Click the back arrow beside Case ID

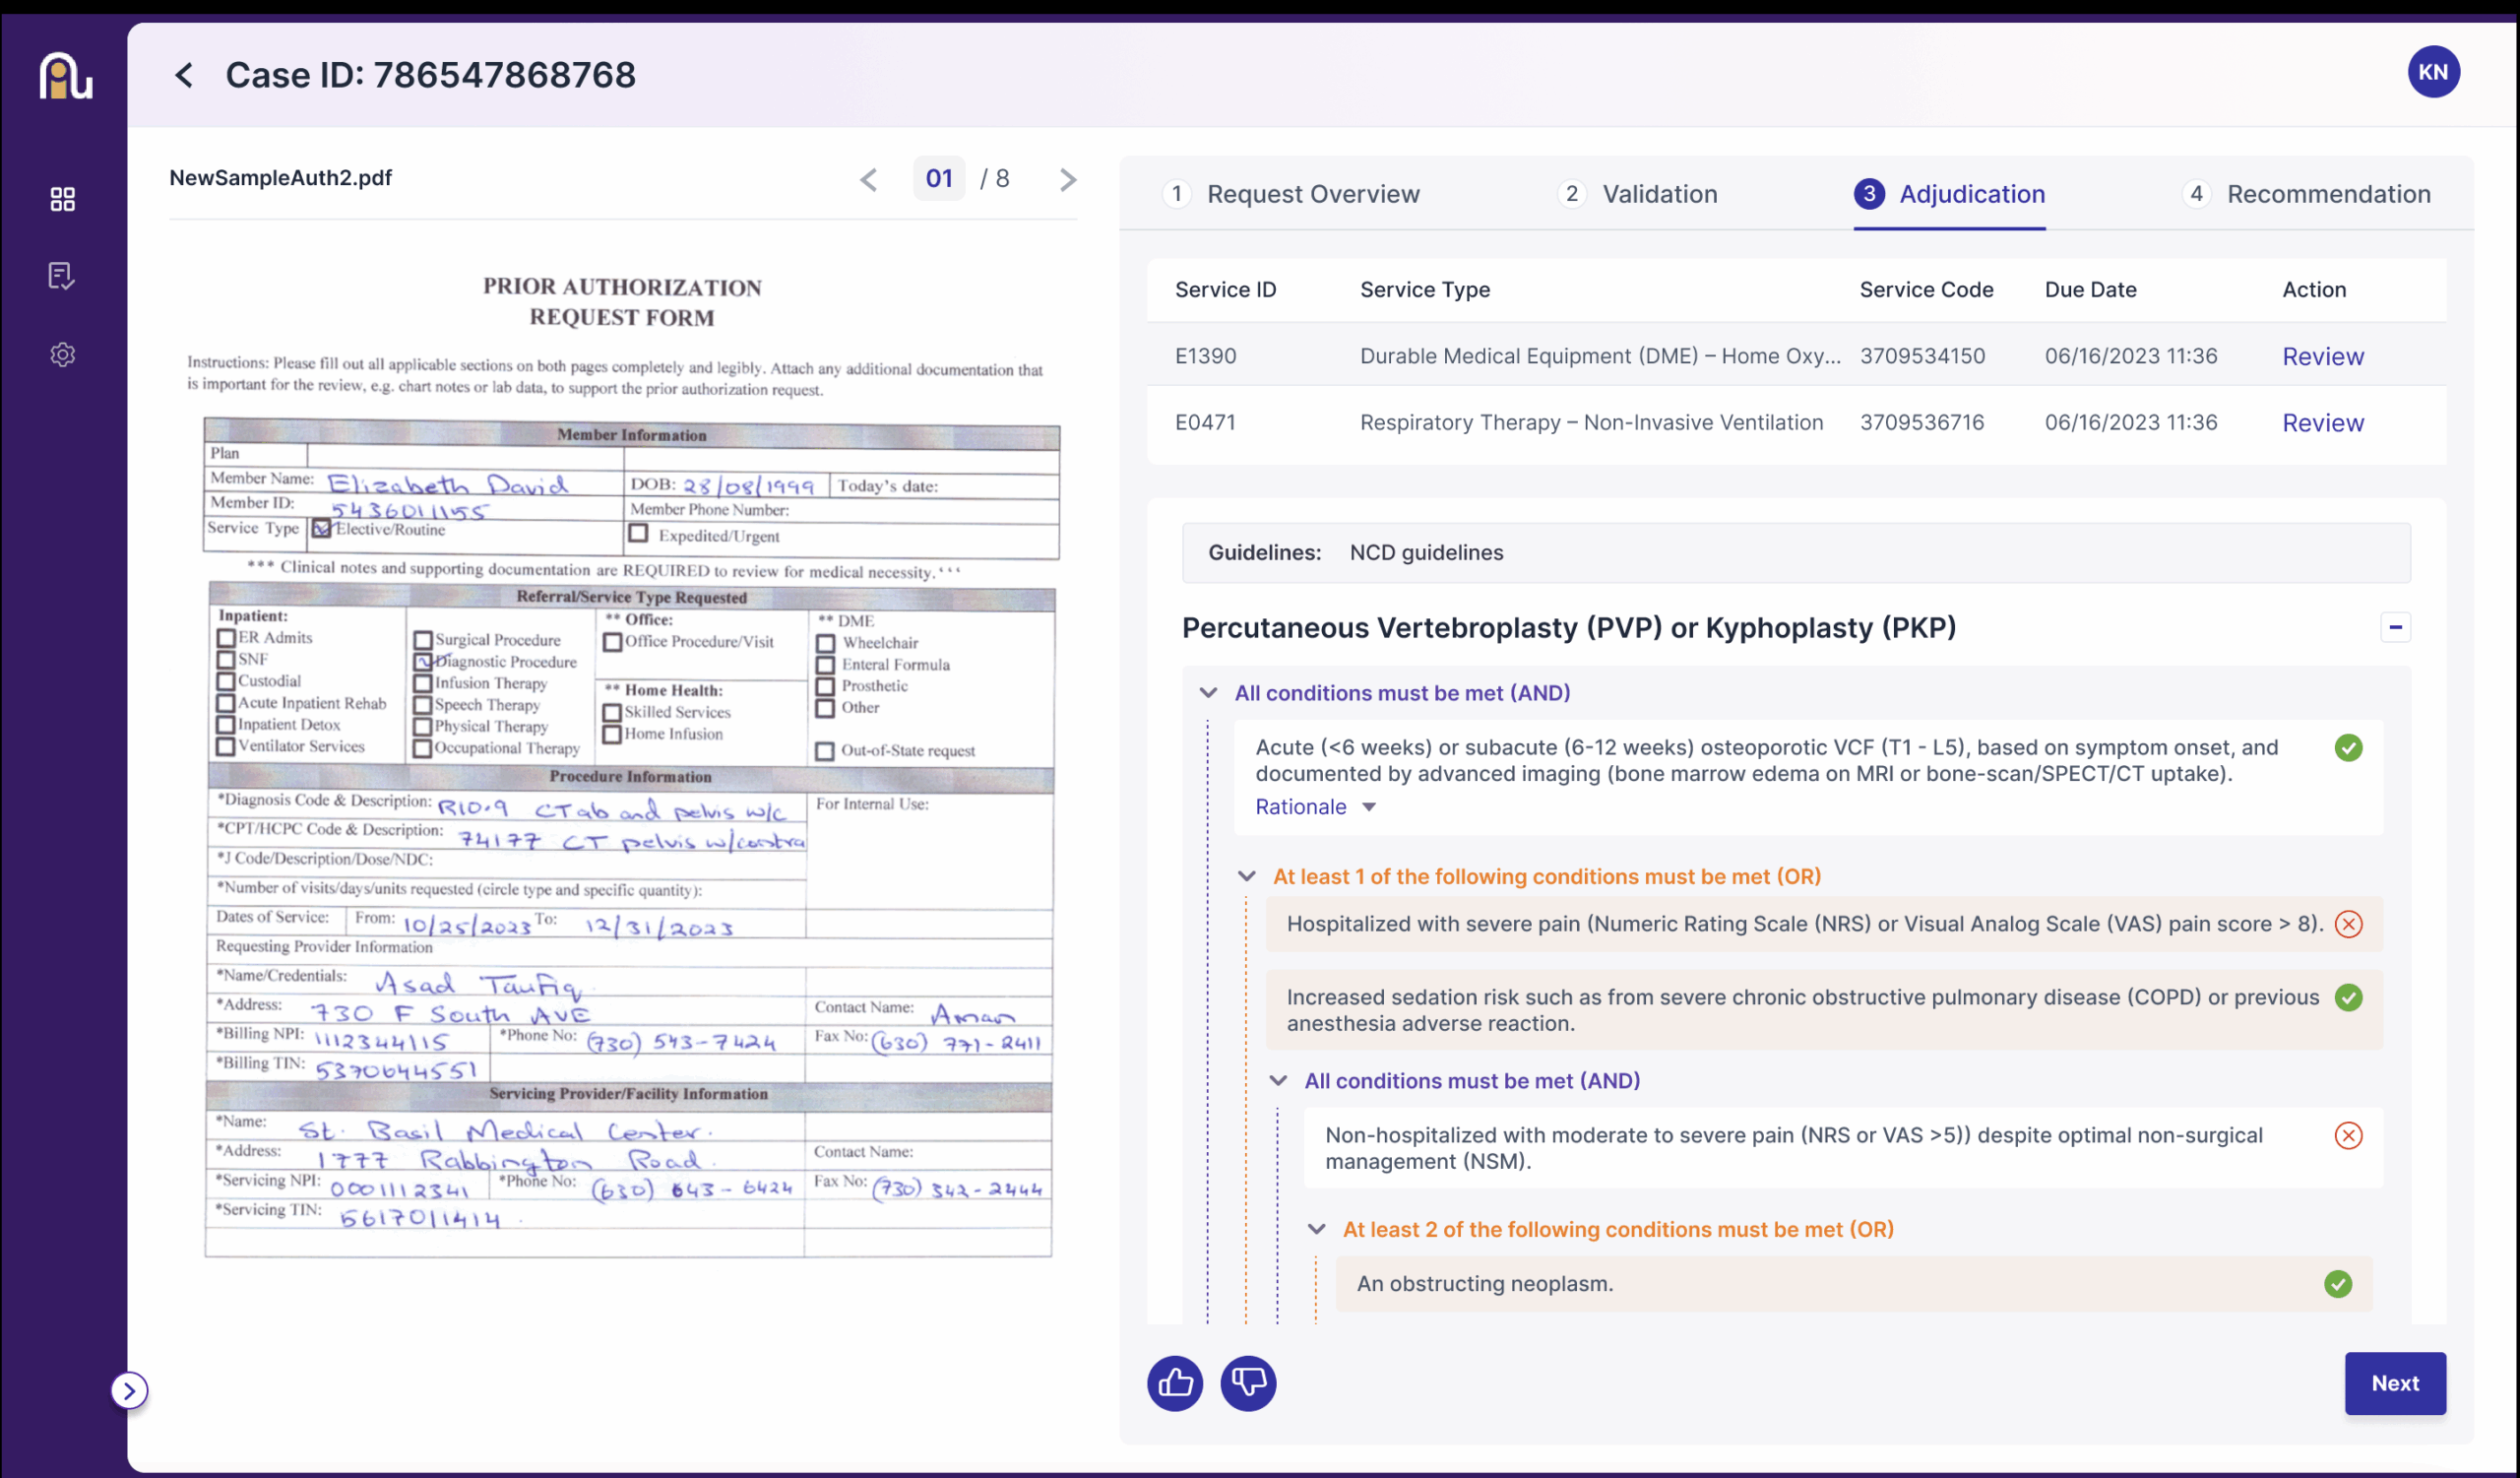184,75
